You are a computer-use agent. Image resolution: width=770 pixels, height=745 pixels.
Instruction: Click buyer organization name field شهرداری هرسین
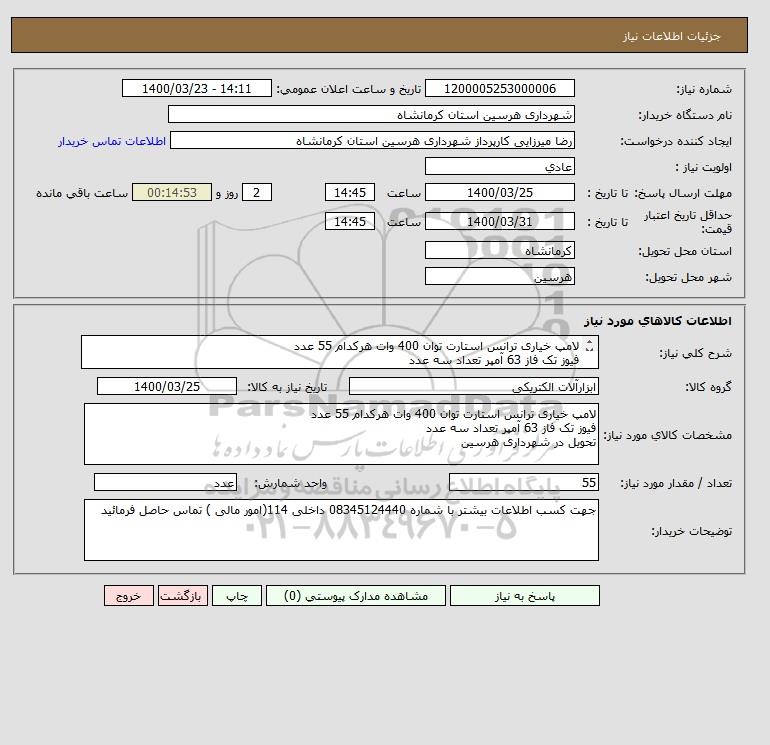(371, 114)
